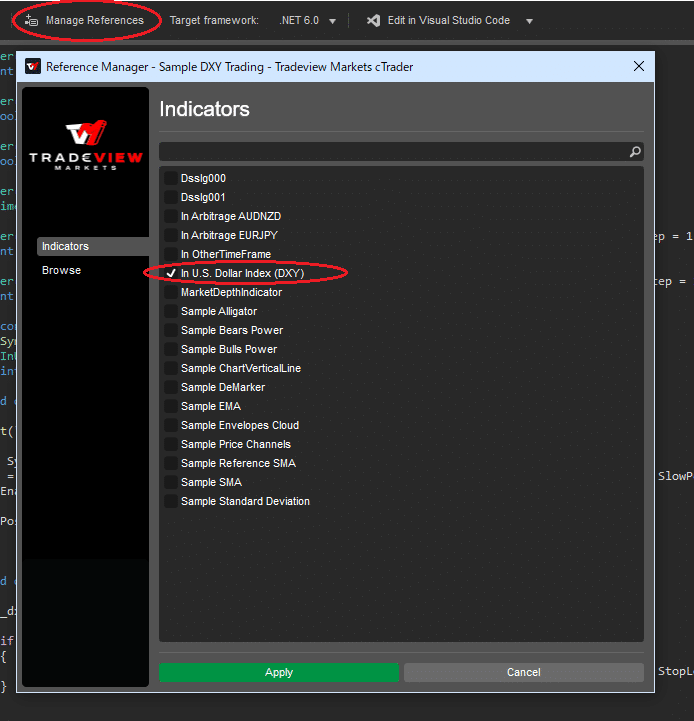Click the 'Target framework:' label
The image size is (694, 721).
pyautogui.click(x=214, y=20)
